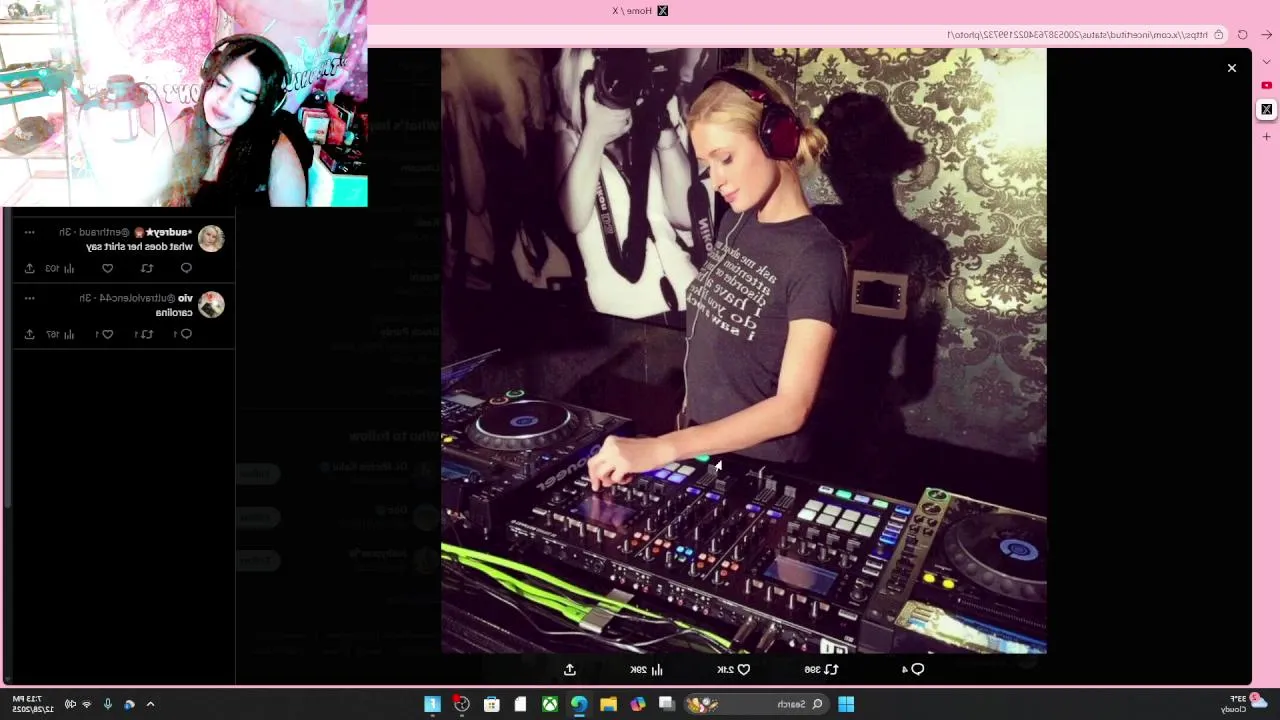Go back using the browser arrow
The height and width of the screenshot is (720, 1280).
1266,34
